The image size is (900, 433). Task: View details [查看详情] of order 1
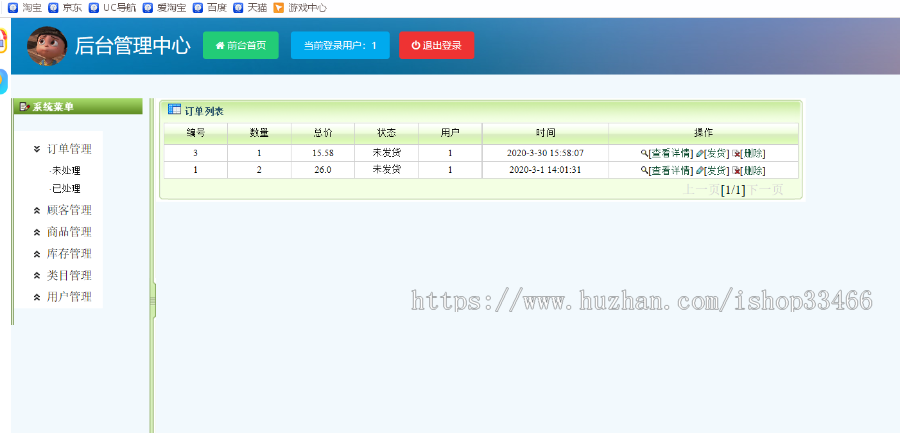tap(670, 171)
